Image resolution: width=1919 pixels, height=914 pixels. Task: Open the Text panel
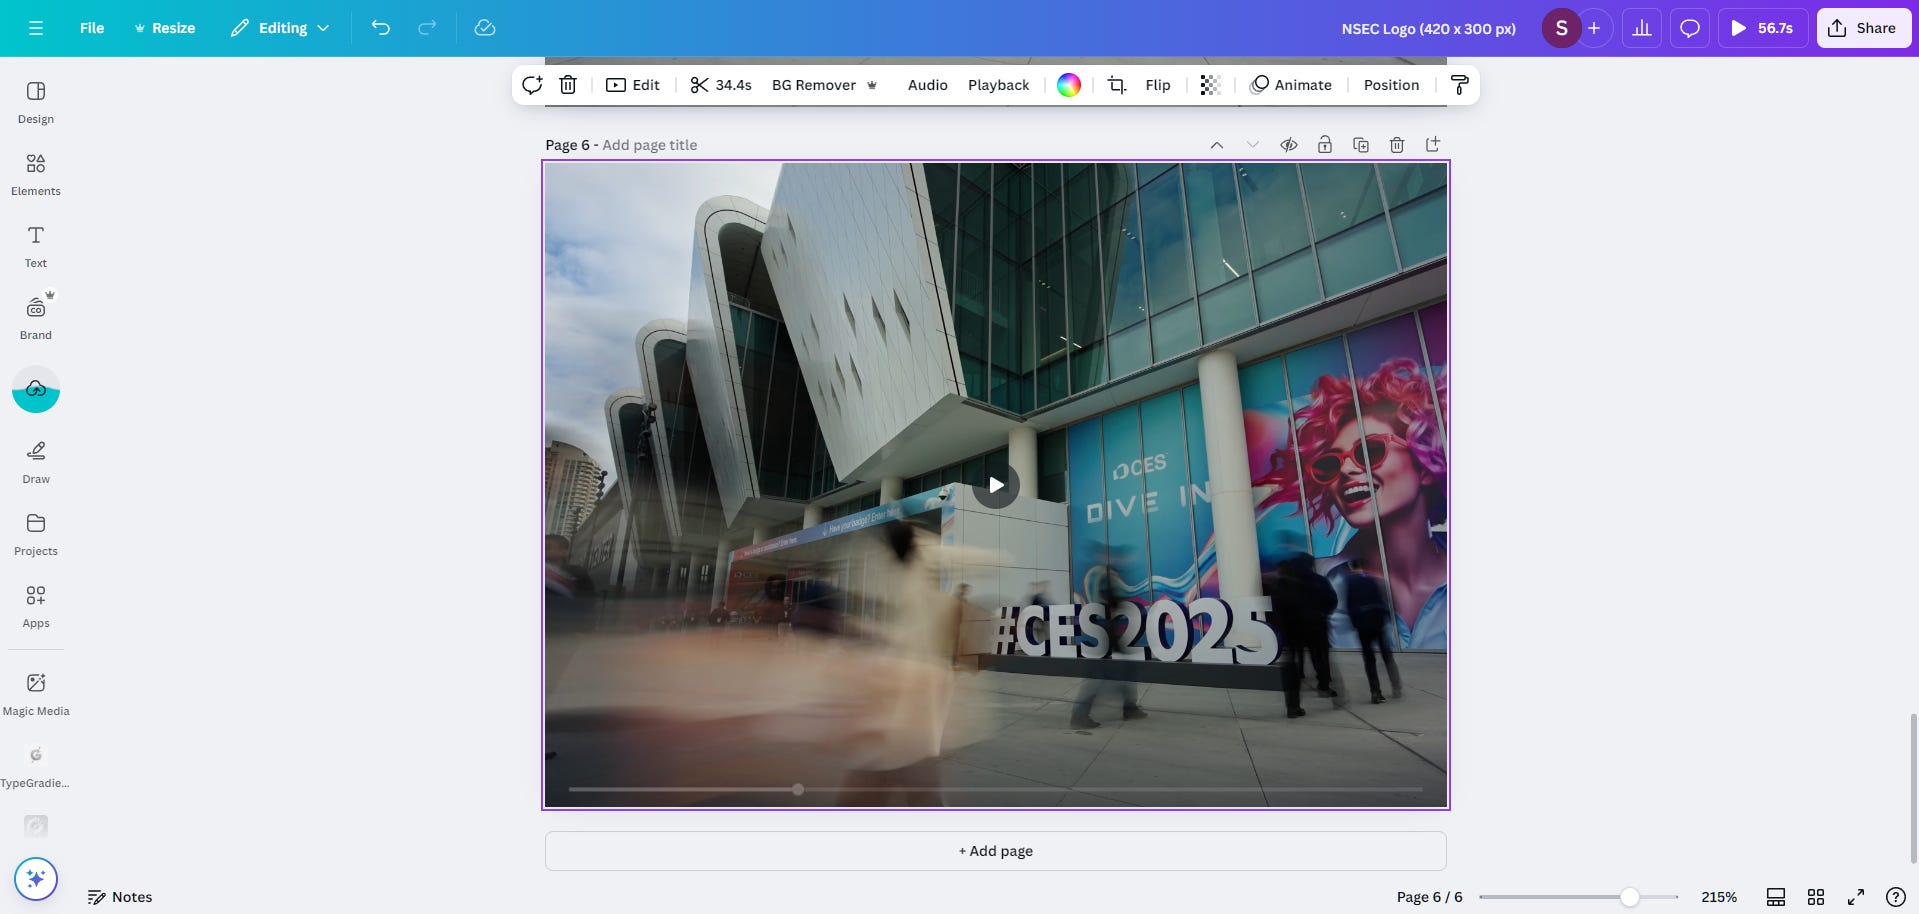36,247
